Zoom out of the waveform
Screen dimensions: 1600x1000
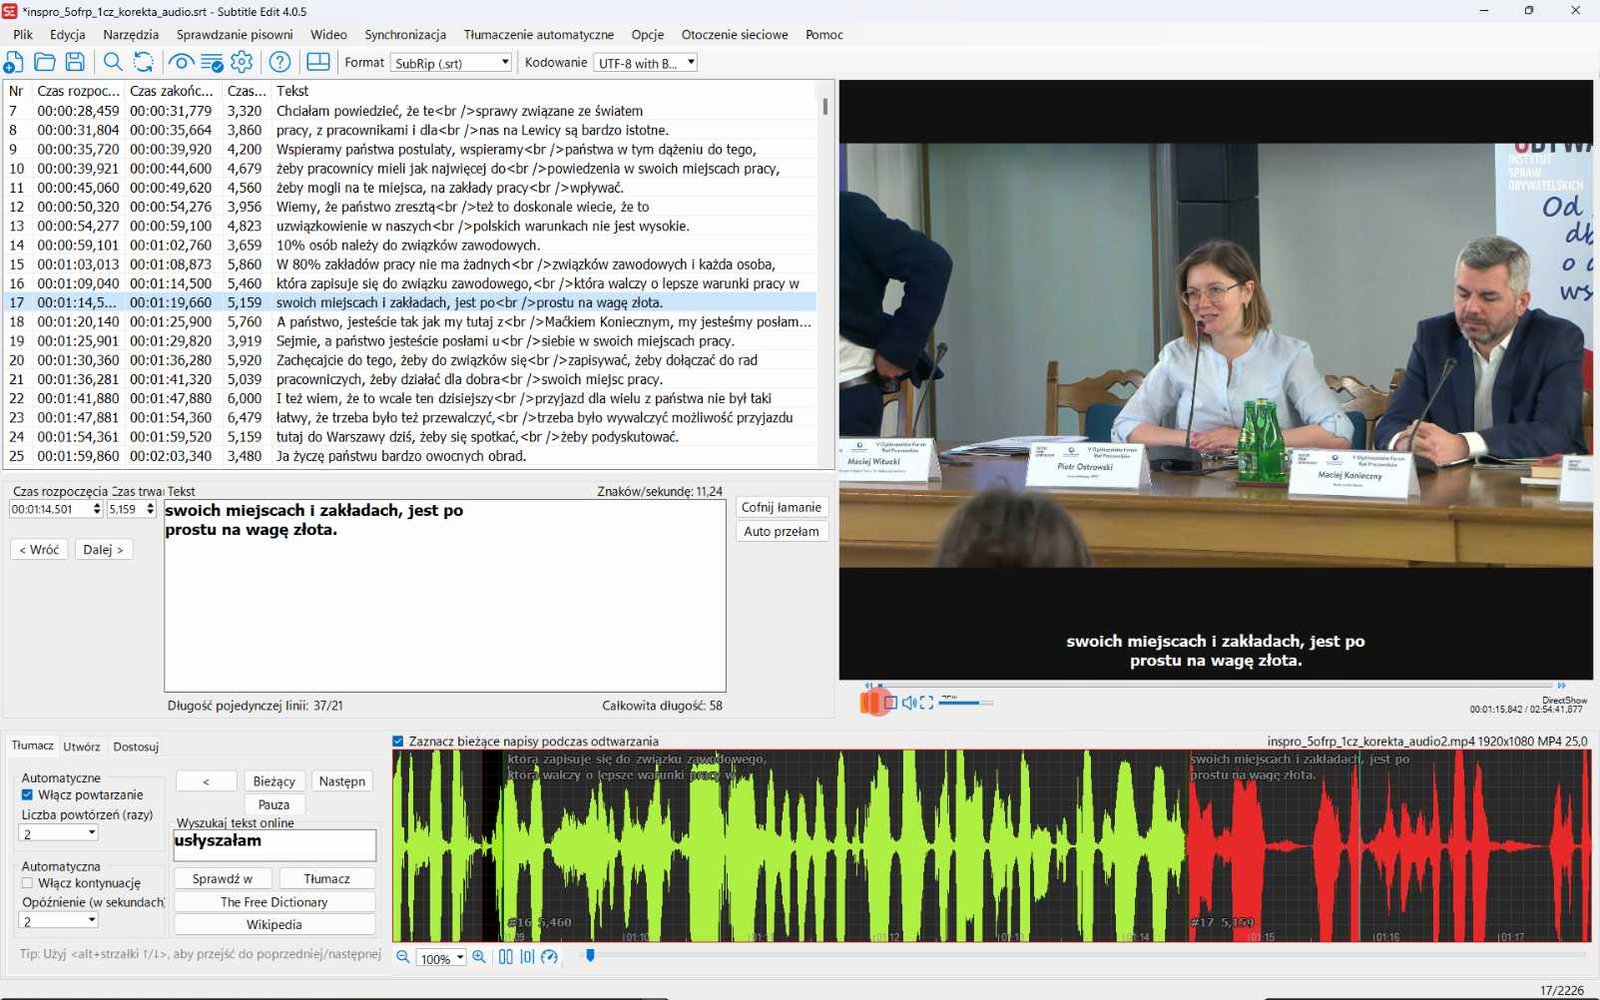pos(403,957)
